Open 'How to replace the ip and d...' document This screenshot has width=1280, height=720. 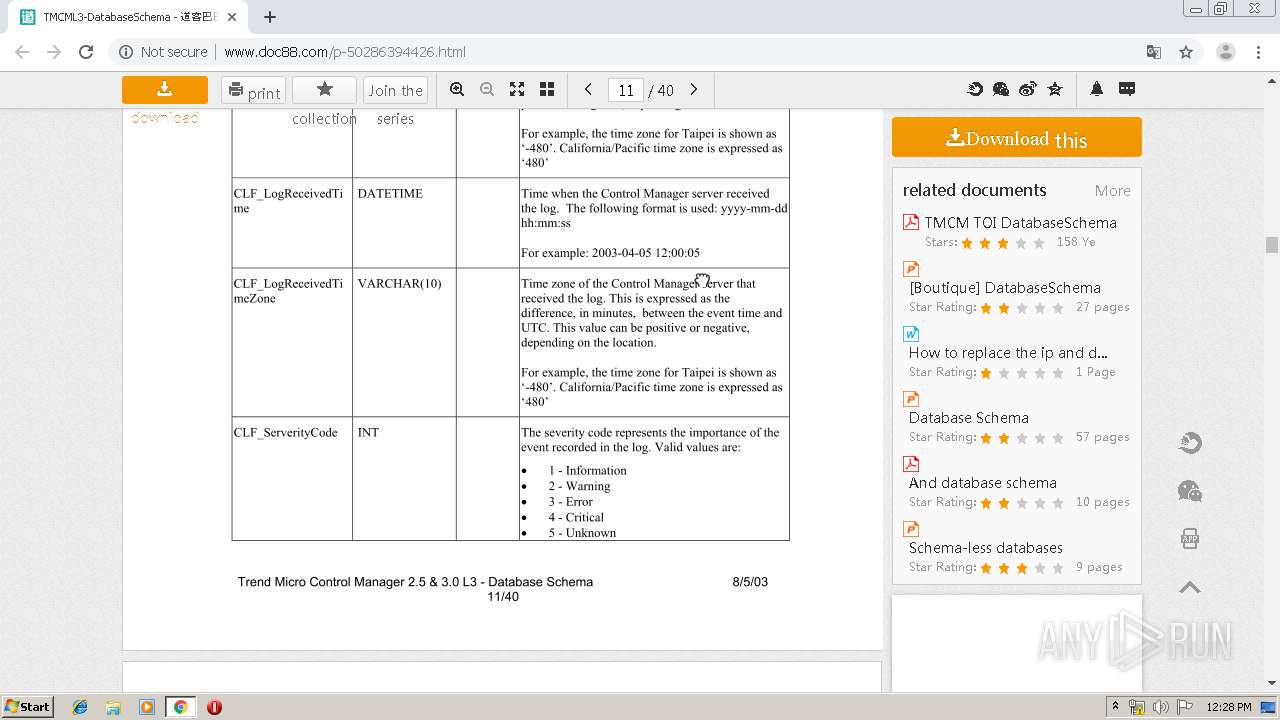[1008, 353]
